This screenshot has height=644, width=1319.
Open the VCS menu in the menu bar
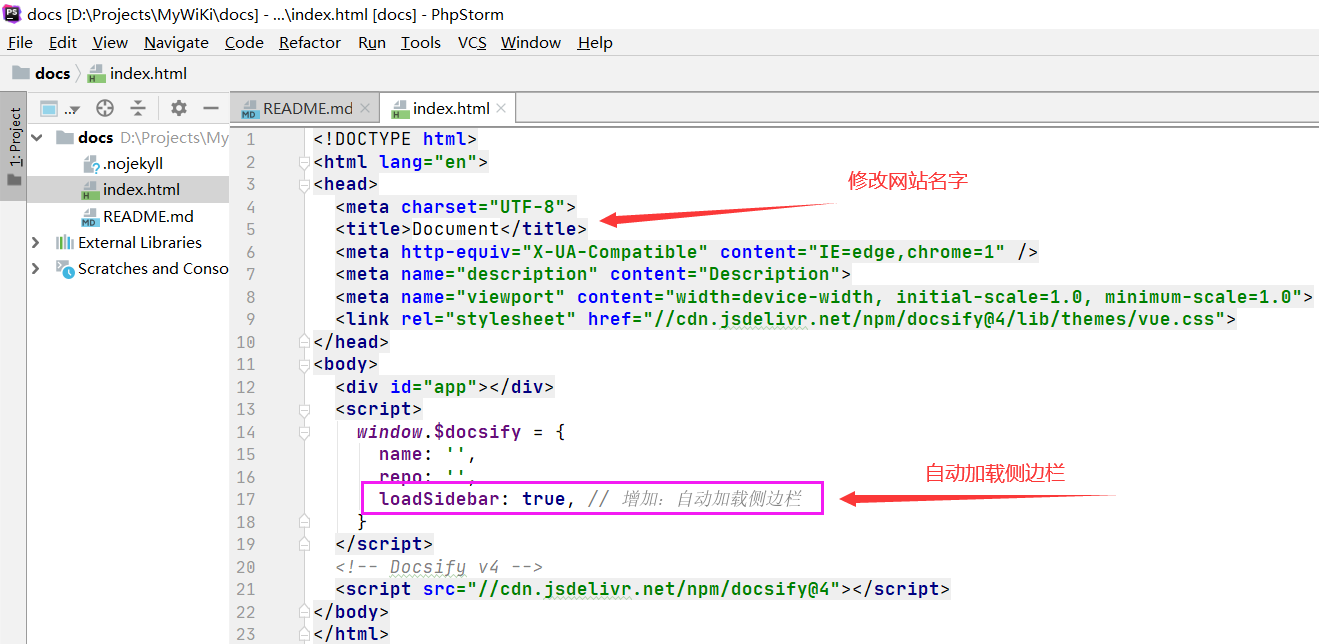[x=470, y=42]
